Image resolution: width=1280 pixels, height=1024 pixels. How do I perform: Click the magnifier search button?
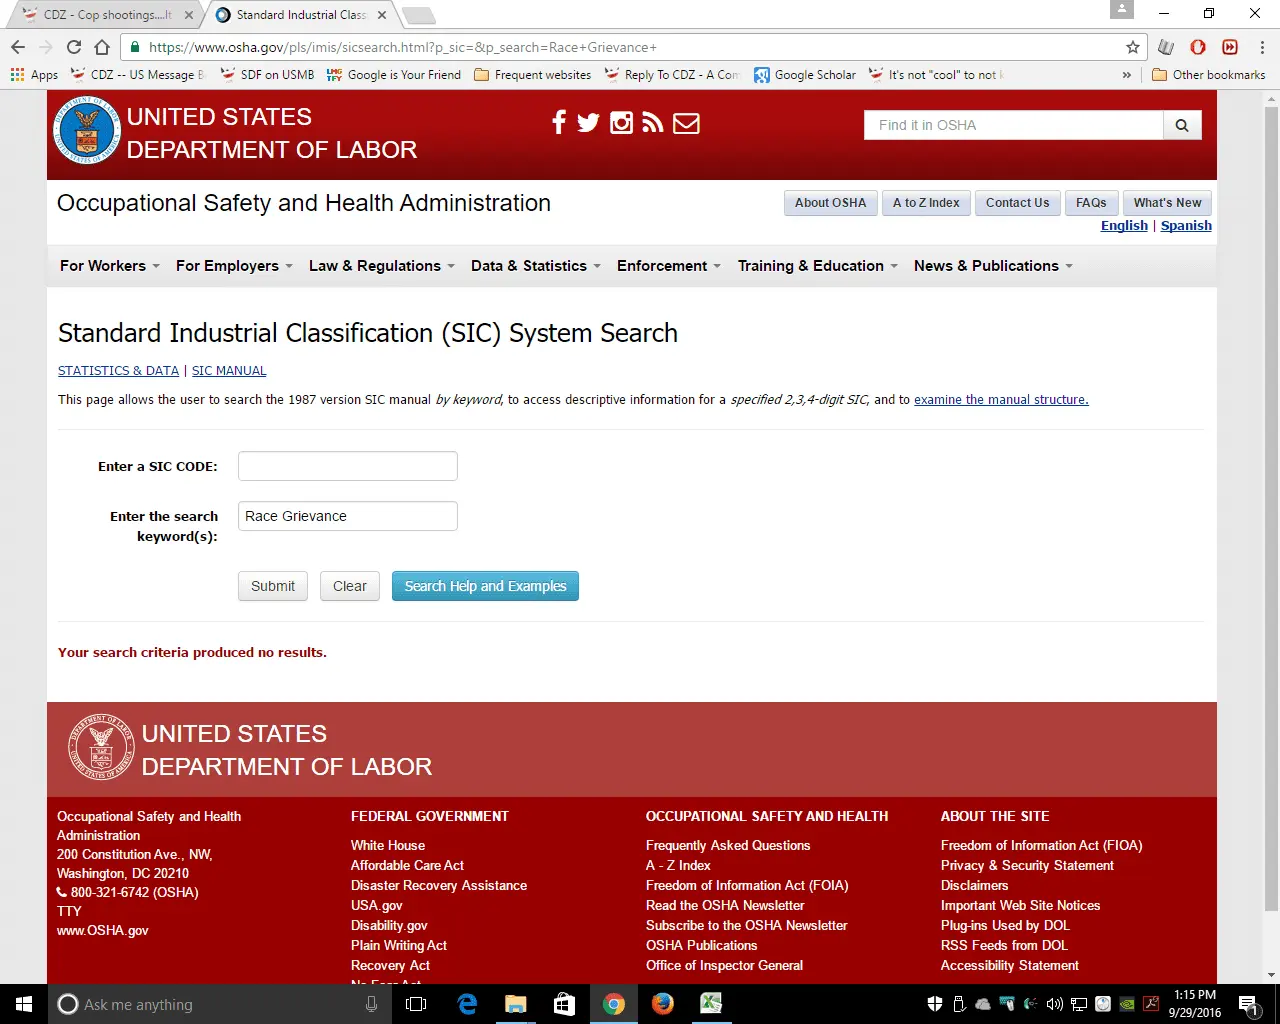[x=1182, y=125]
